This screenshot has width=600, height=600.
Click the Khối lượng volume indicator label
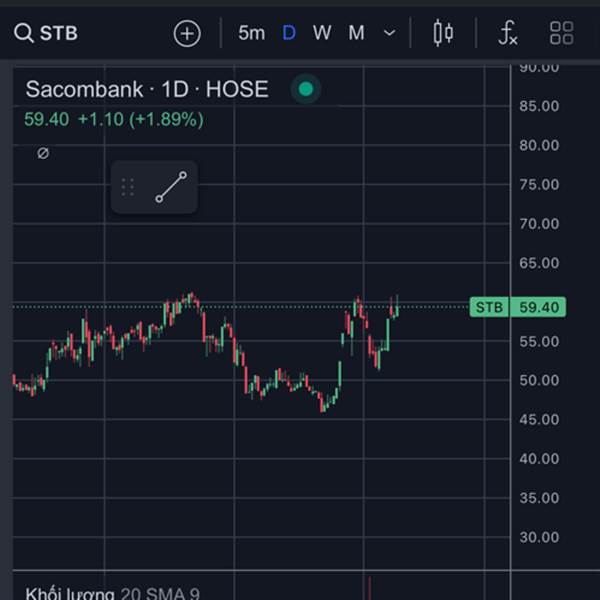click(70, 593)
